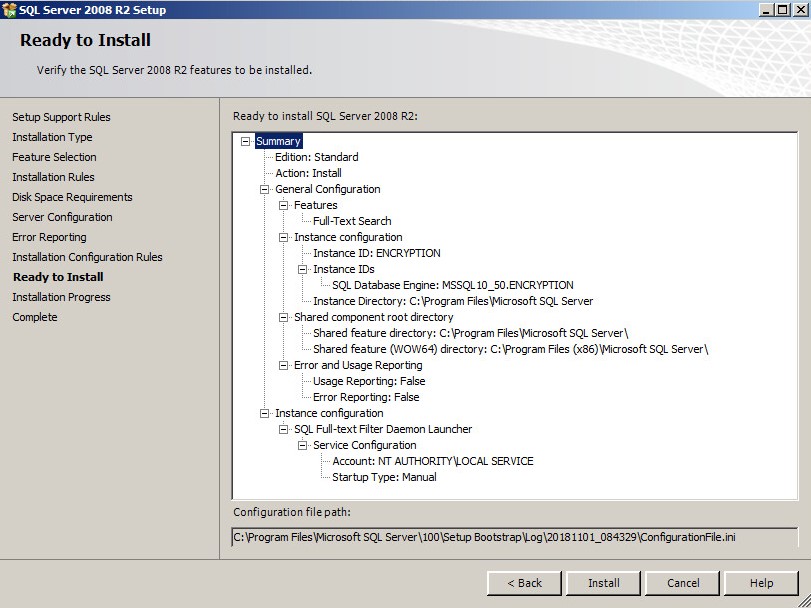Select the Instance Directory row
This screenshot has height=608, width=811.
[453, 301]
